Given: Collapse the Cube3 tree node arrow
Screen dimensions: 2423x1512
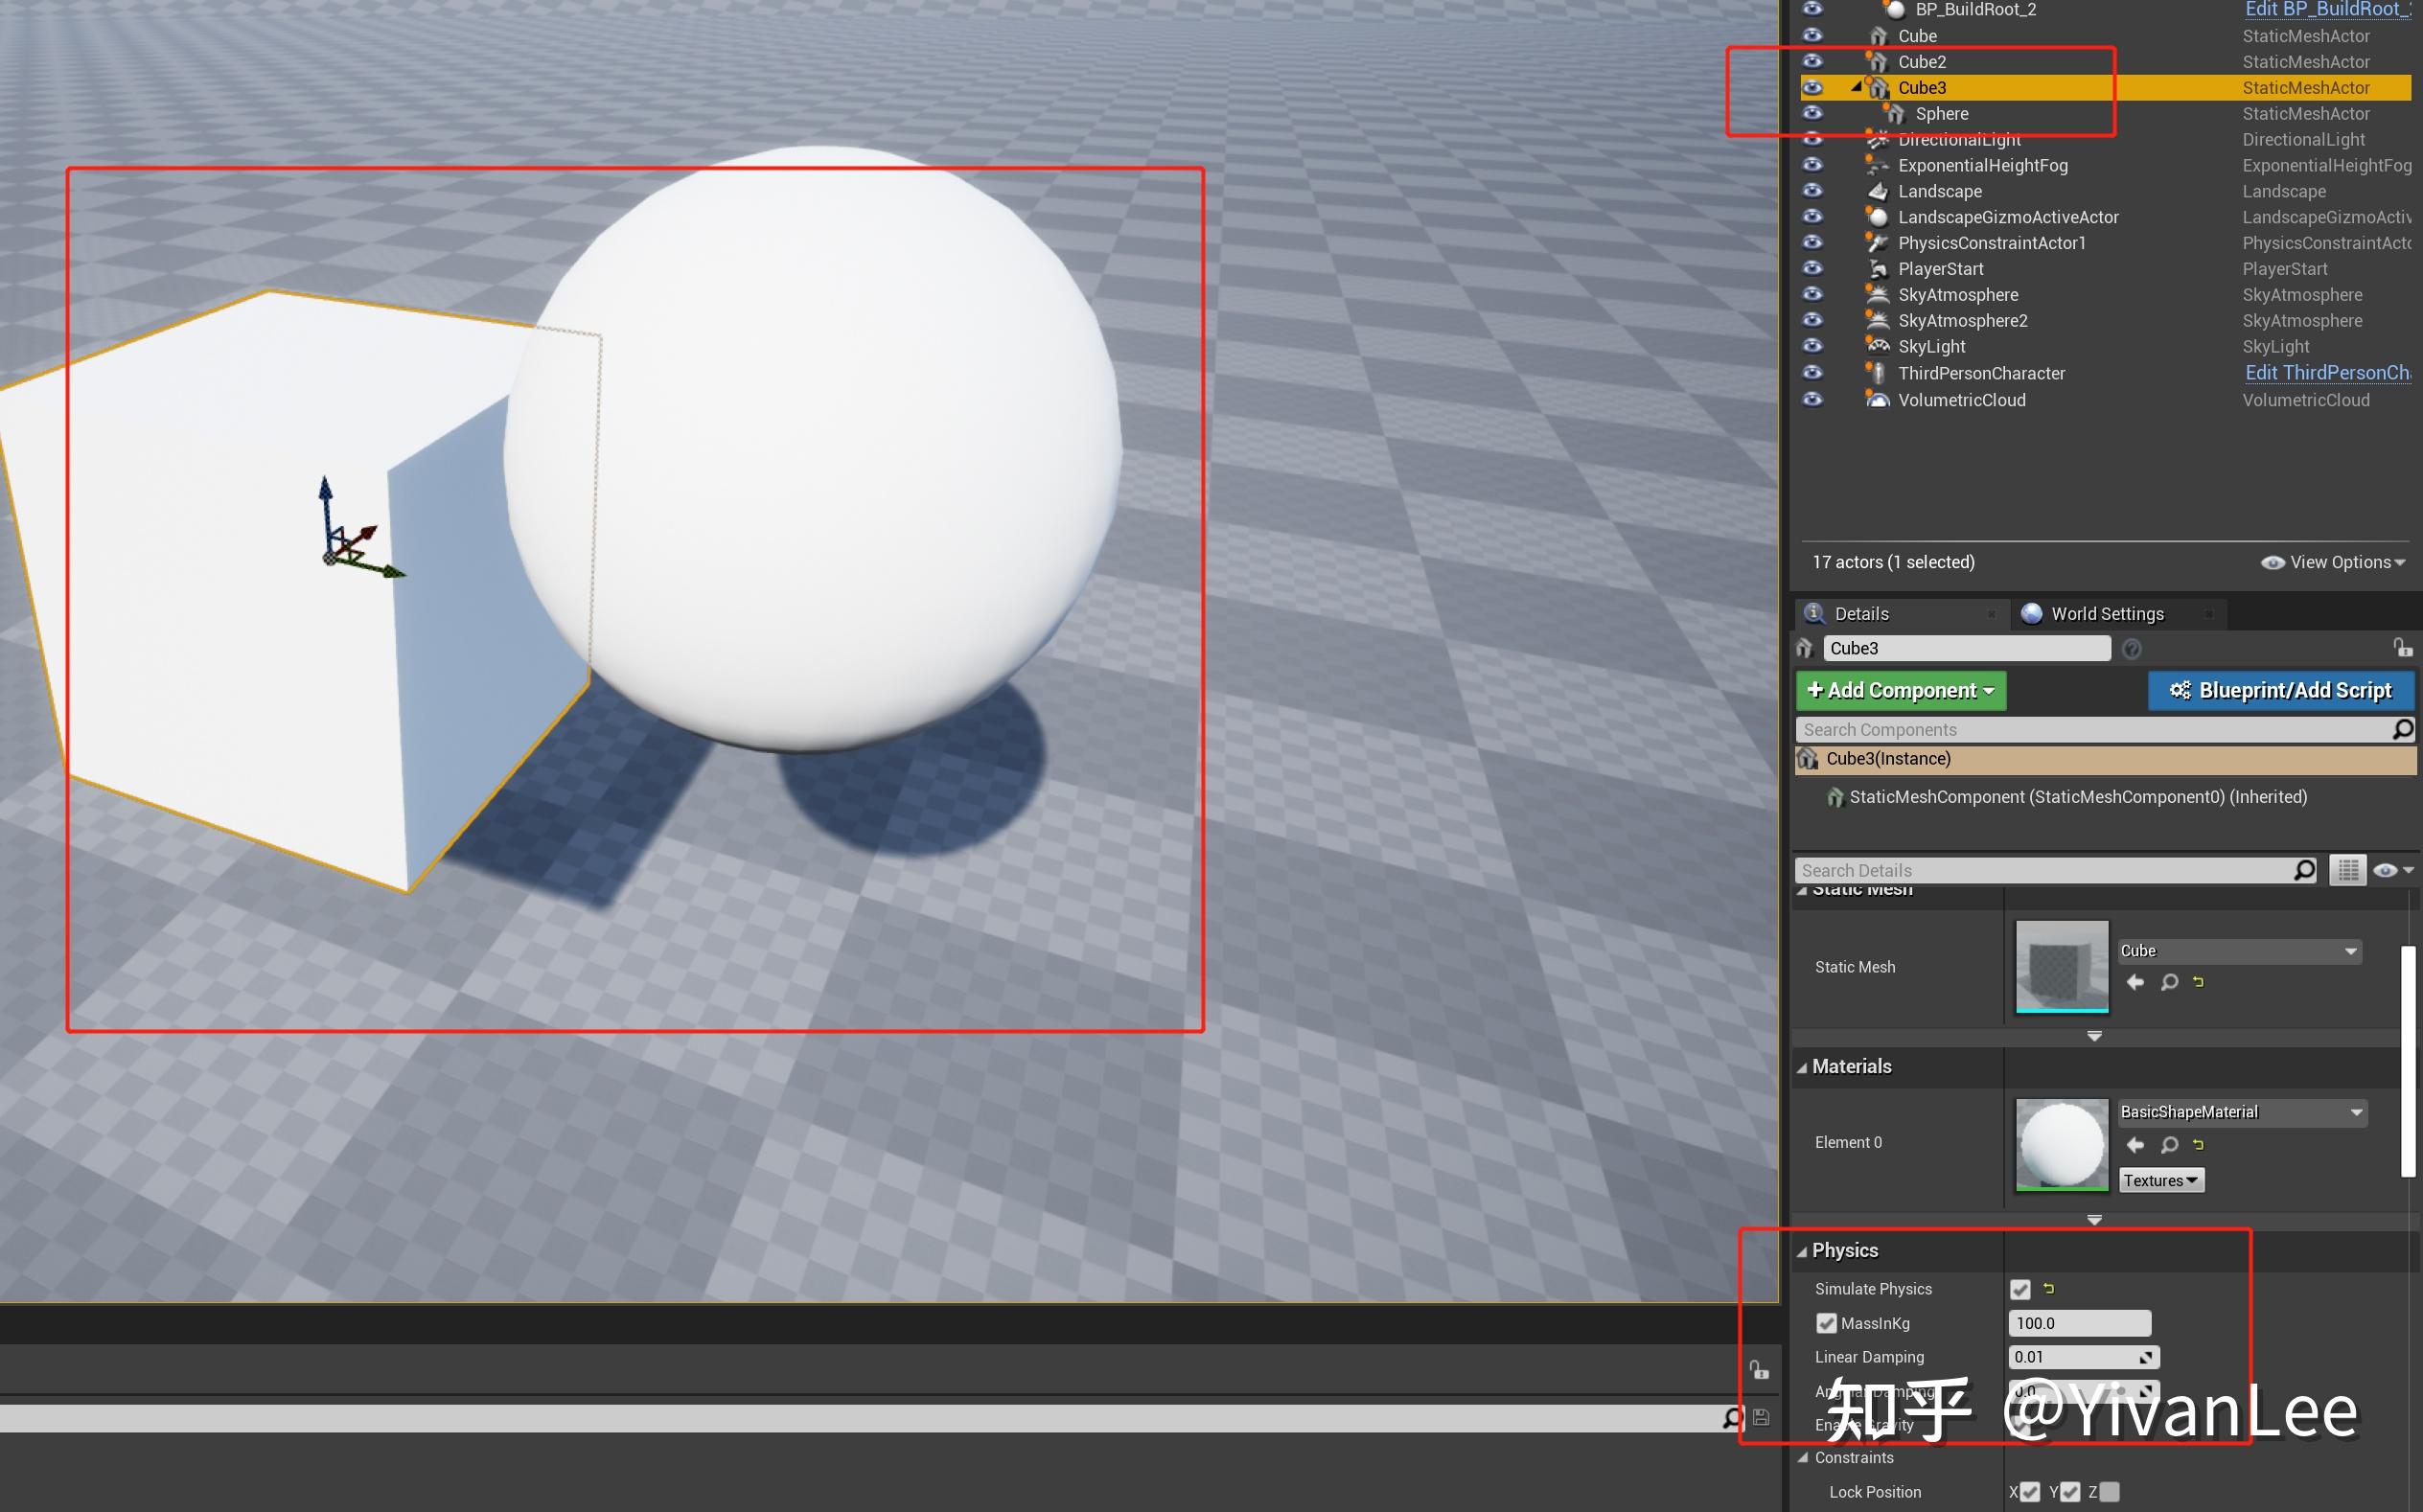Looking at the screenshot, I should 1856,87.
